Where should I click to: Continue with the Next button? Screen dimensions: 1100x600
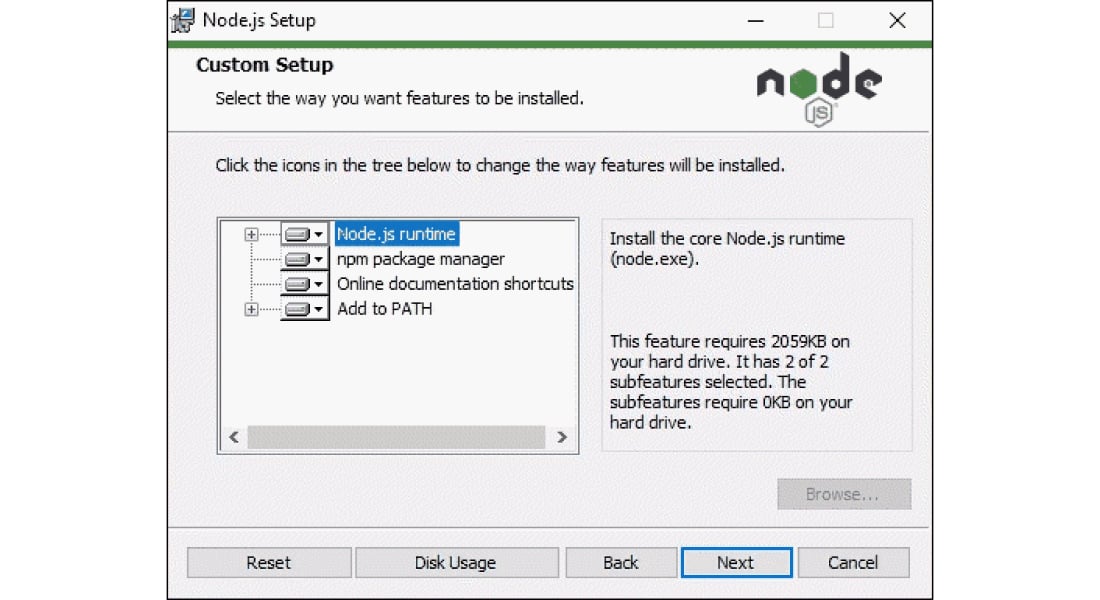click(736, 563)
